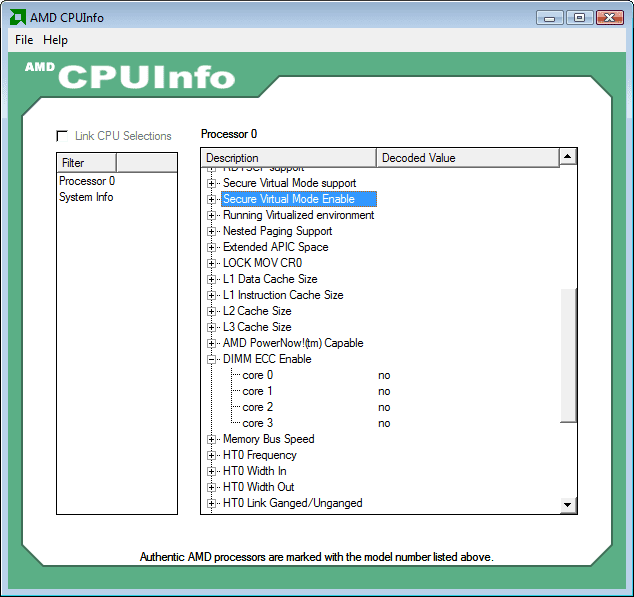Click the 'no' value for core 3
634x597 pixels.
click(x=384, y=423)
